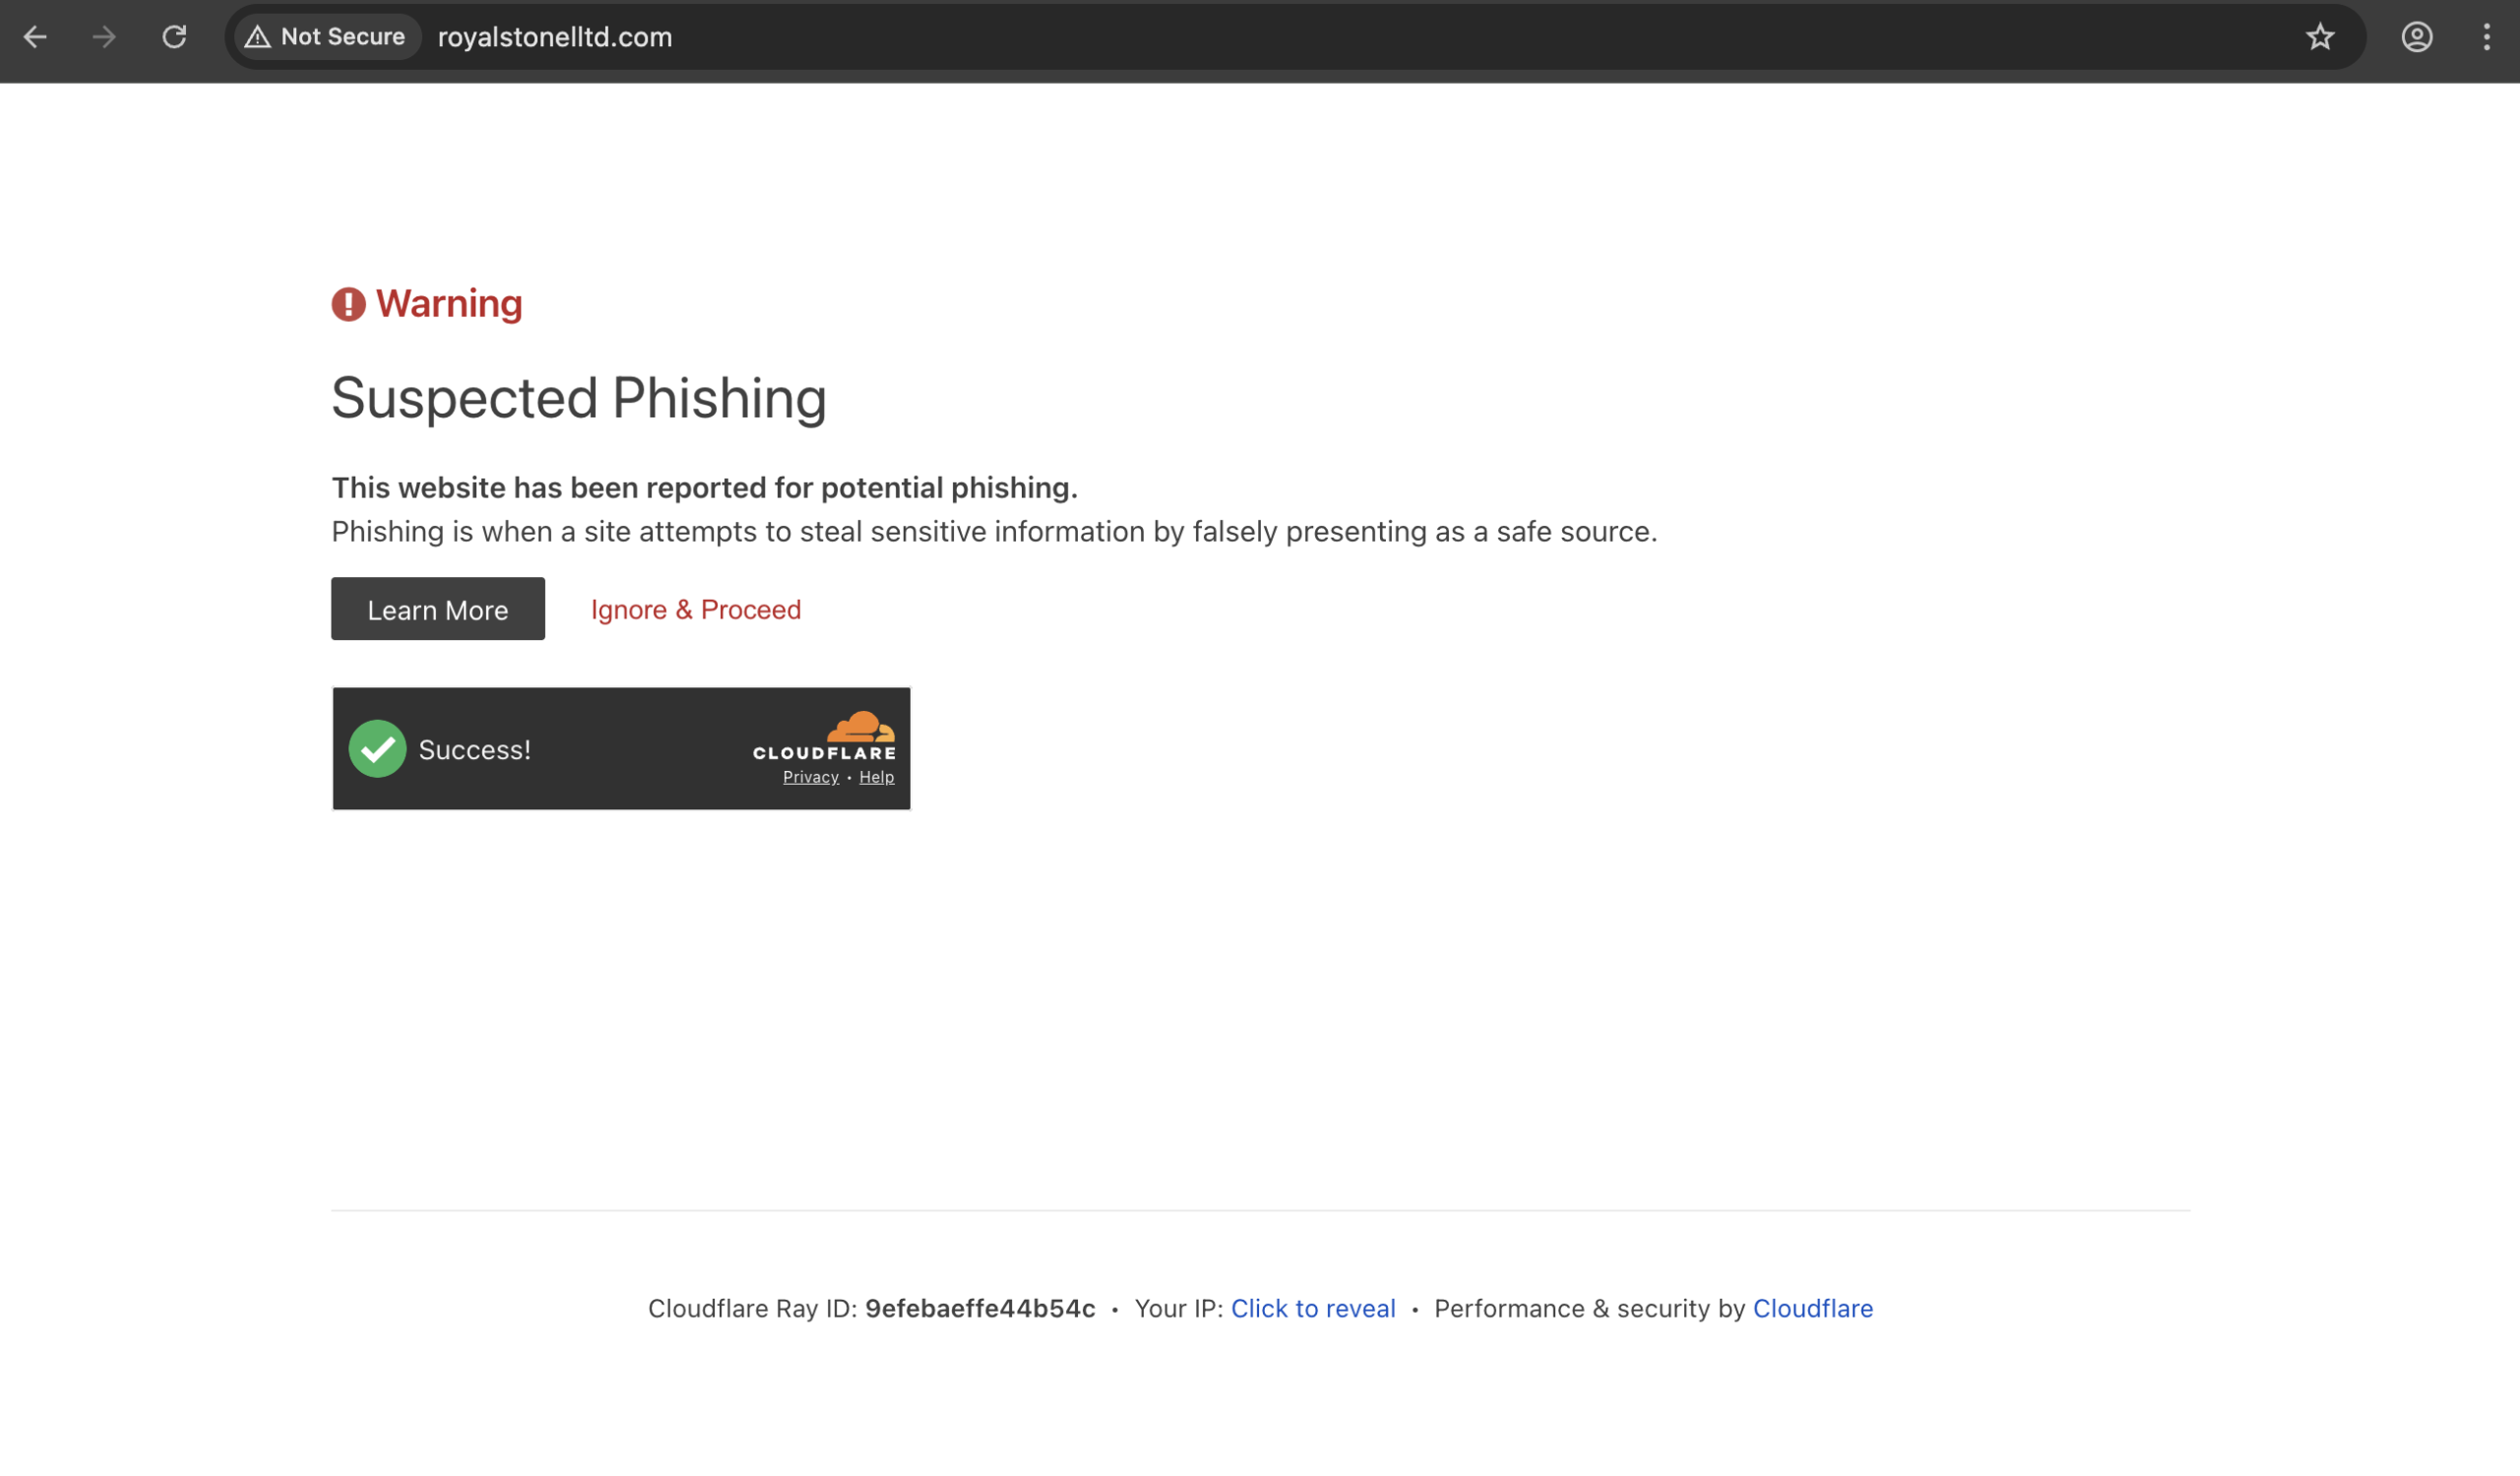Reveal your IP with Click to reveal
Image resolution: width=2520 pixels, height=1476 pixels.
tap(1312, 1308)
